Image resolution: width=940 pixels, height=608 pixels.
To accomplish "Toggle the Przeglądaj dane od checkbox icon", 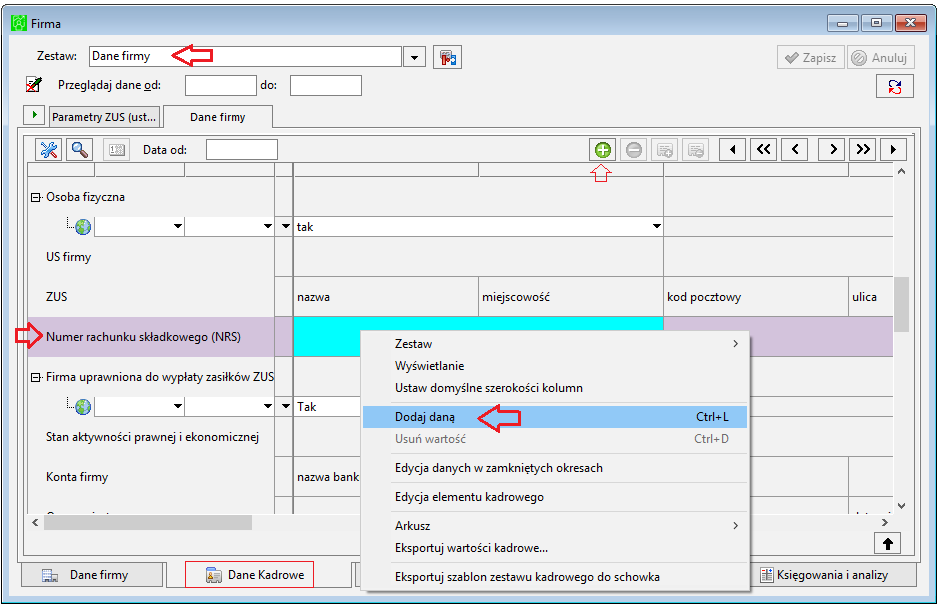I will click(x=34, y=85).
